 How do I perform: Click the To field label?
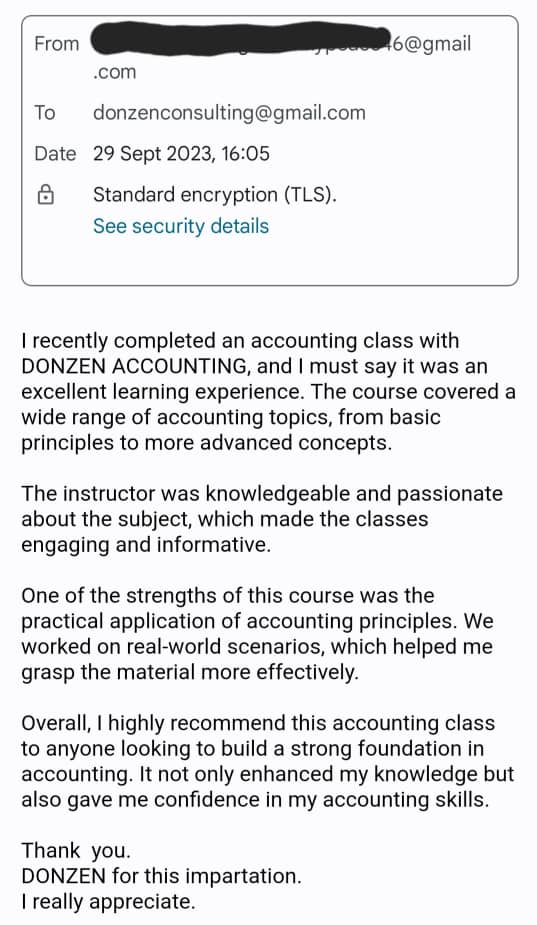[x=45, y=113]
